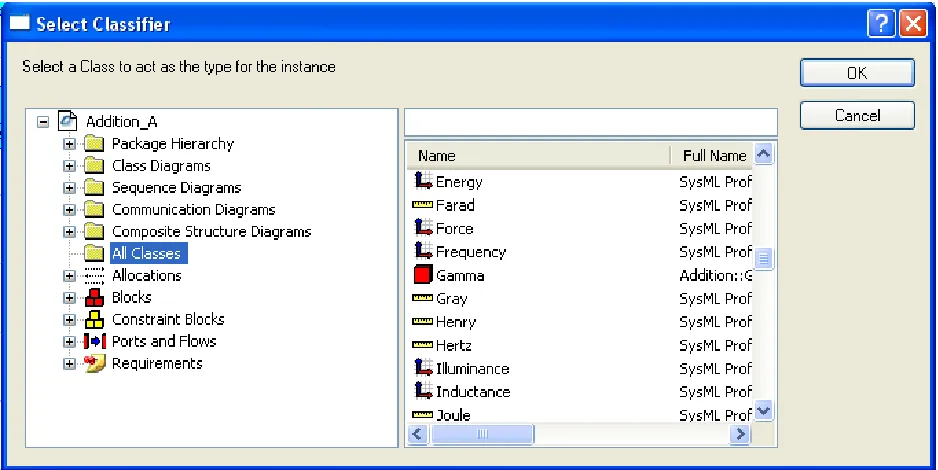The height and width of the screenshot is (470, 938).
Task: Click the Inductance dimension icon
Action: pyautogui.click(x=423, y=390)
